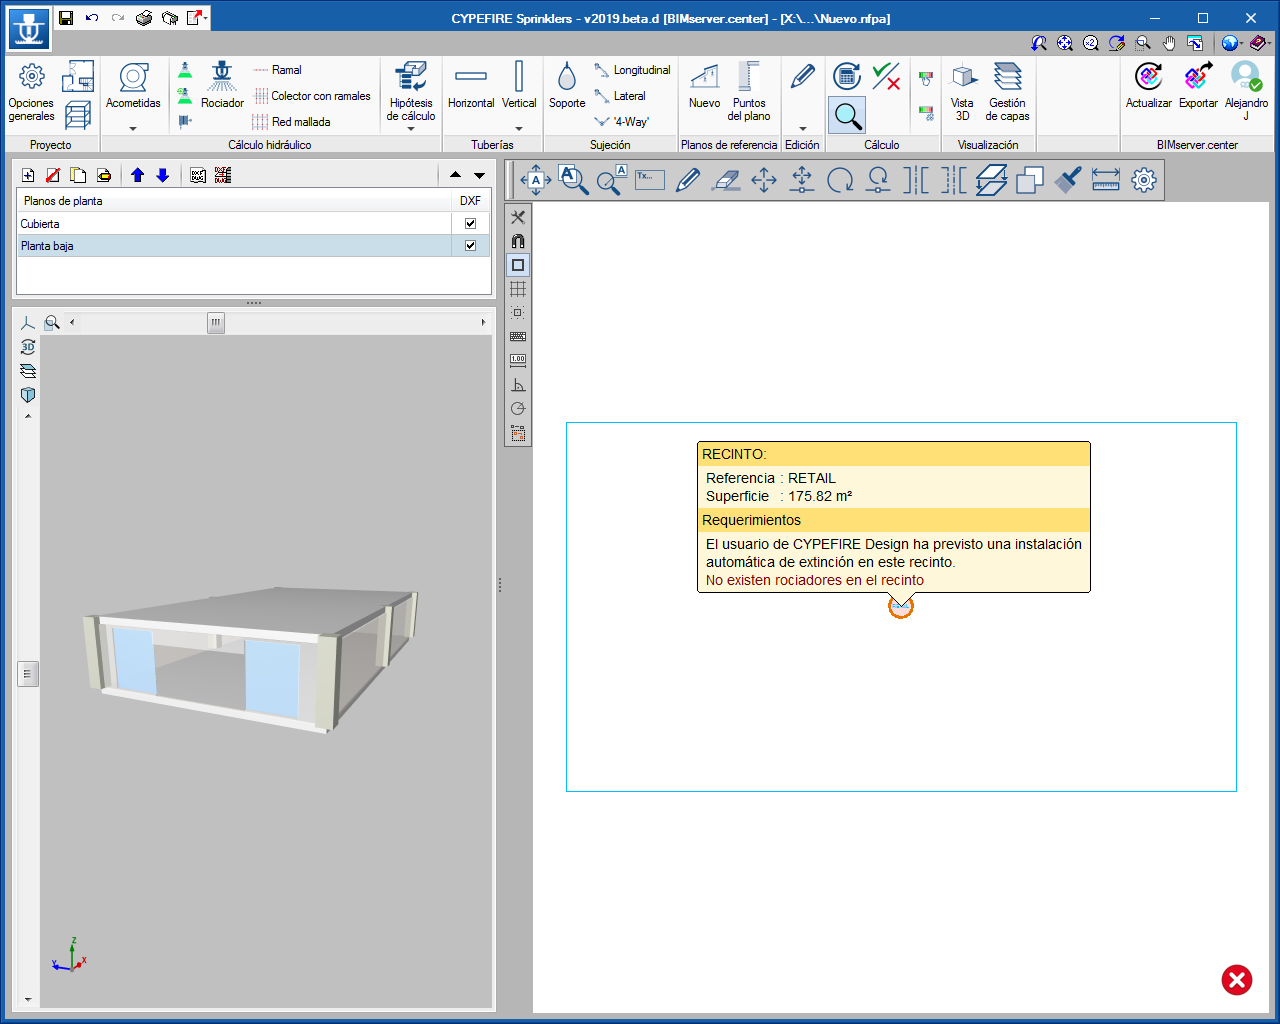Select the Ramal branch pipe tool
Viewport: 1280px width, 1024px height.
pyautogui.click(x=277, y=70)
